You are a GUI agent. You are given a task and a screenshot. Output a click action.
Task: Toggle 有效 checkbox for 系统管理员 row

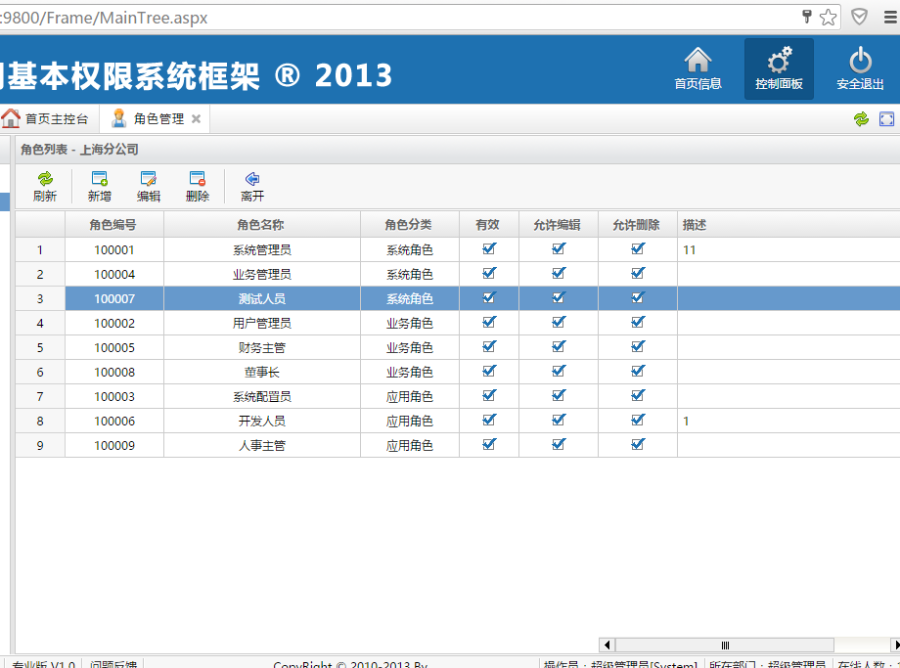[x=489, y=249]
